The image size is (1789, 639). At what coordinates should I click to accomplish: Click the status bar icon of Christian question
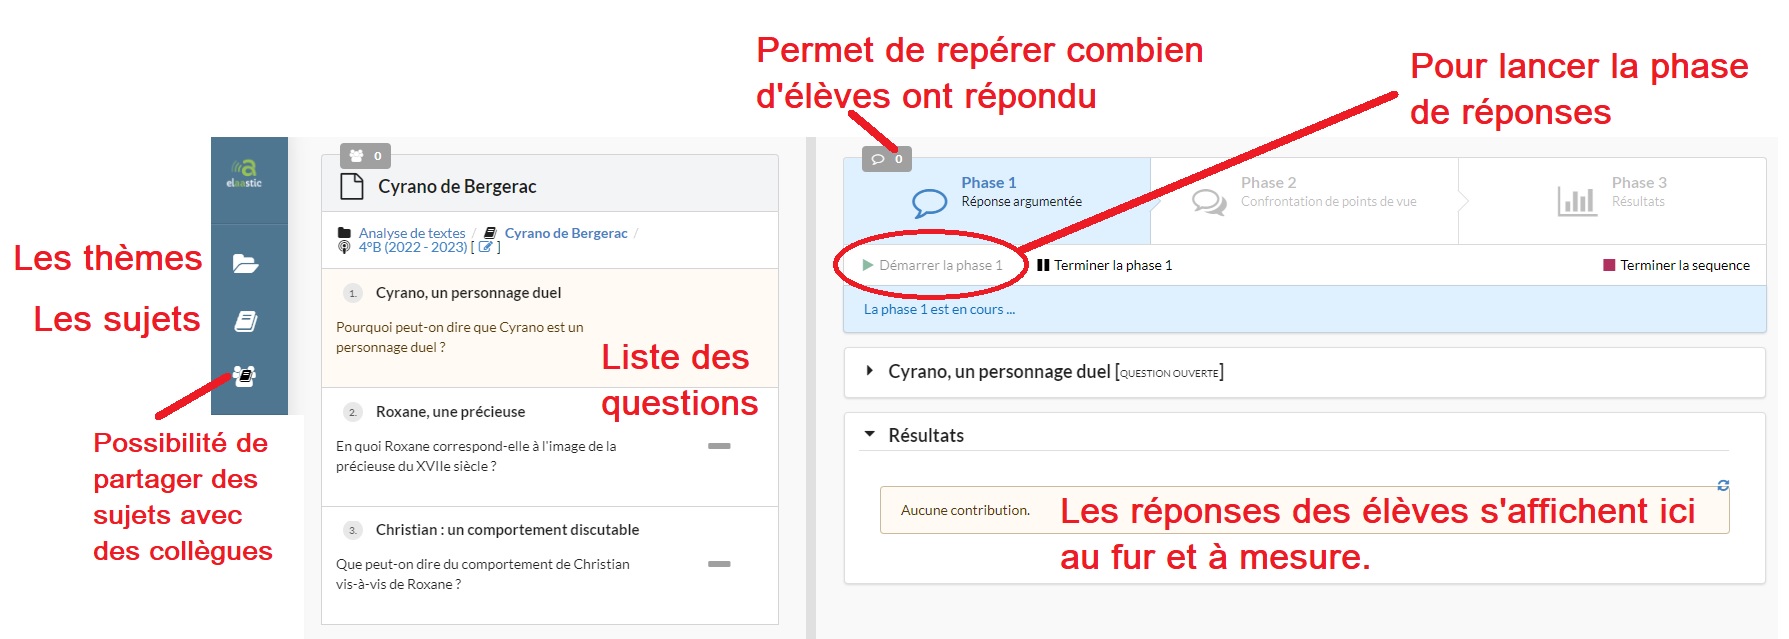pos(719,564)
